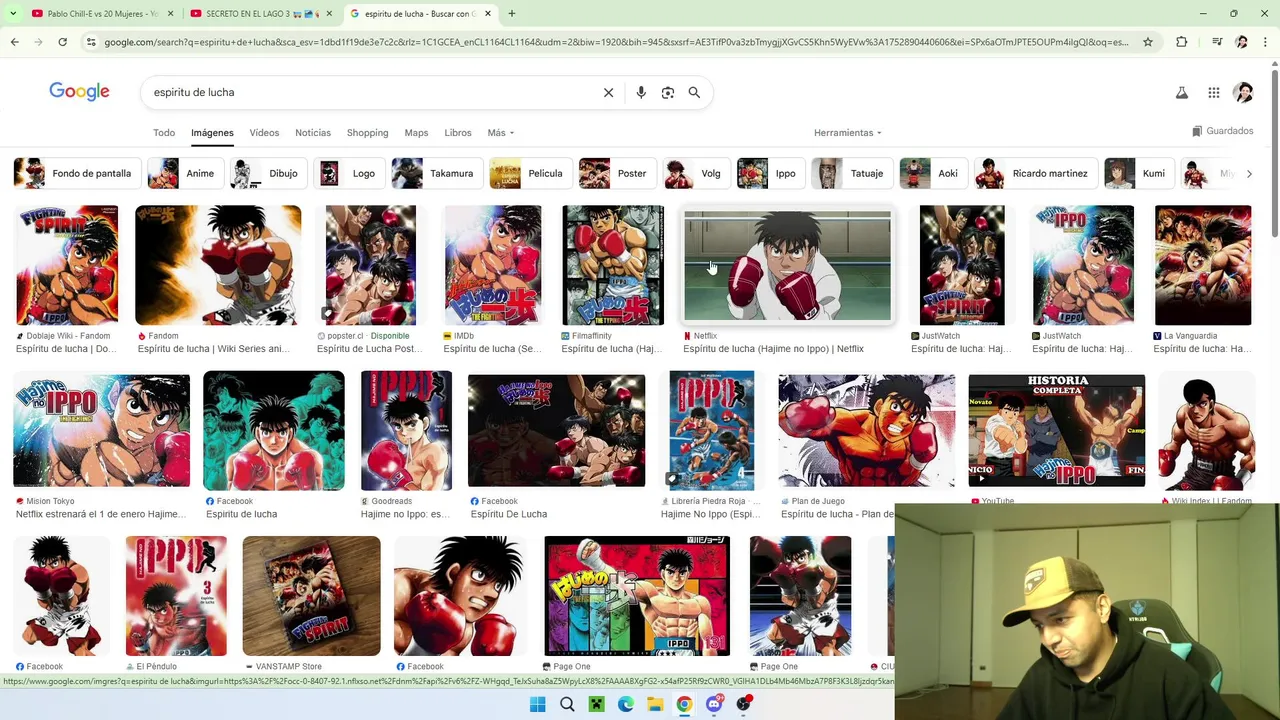The image size is (1280, 720).
Task: Open the tab search dropdown arrow
Action: point(13,14)
